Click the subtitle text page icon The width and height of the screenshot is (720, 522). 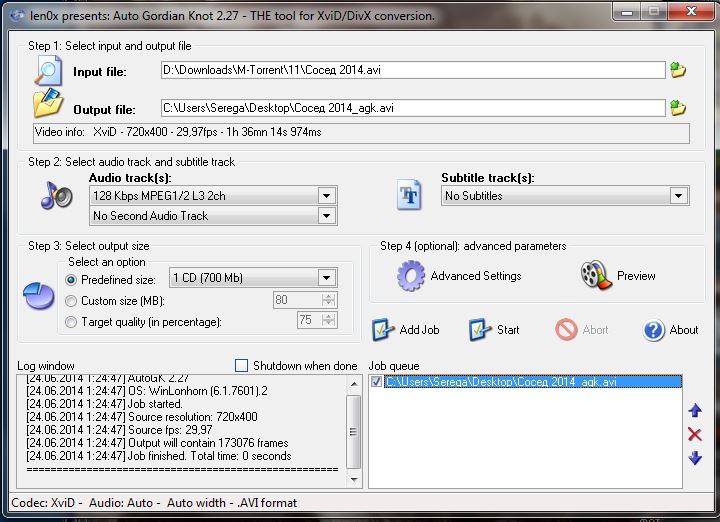tap(409, 195)
